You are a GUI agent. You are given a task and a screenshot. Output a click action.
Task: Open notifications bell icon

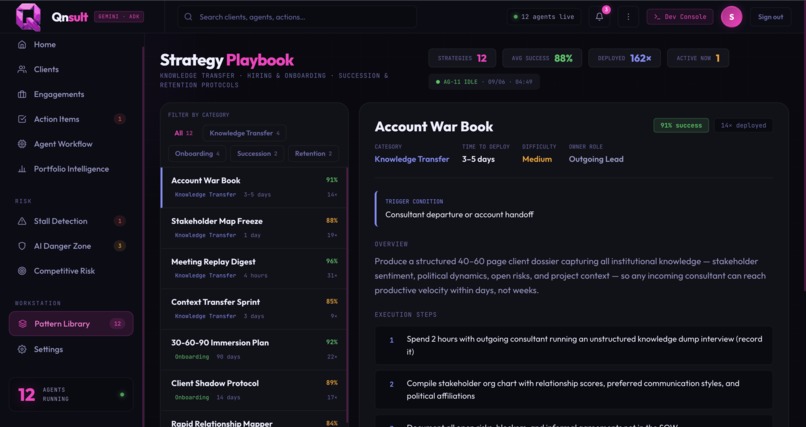point(599,17)
